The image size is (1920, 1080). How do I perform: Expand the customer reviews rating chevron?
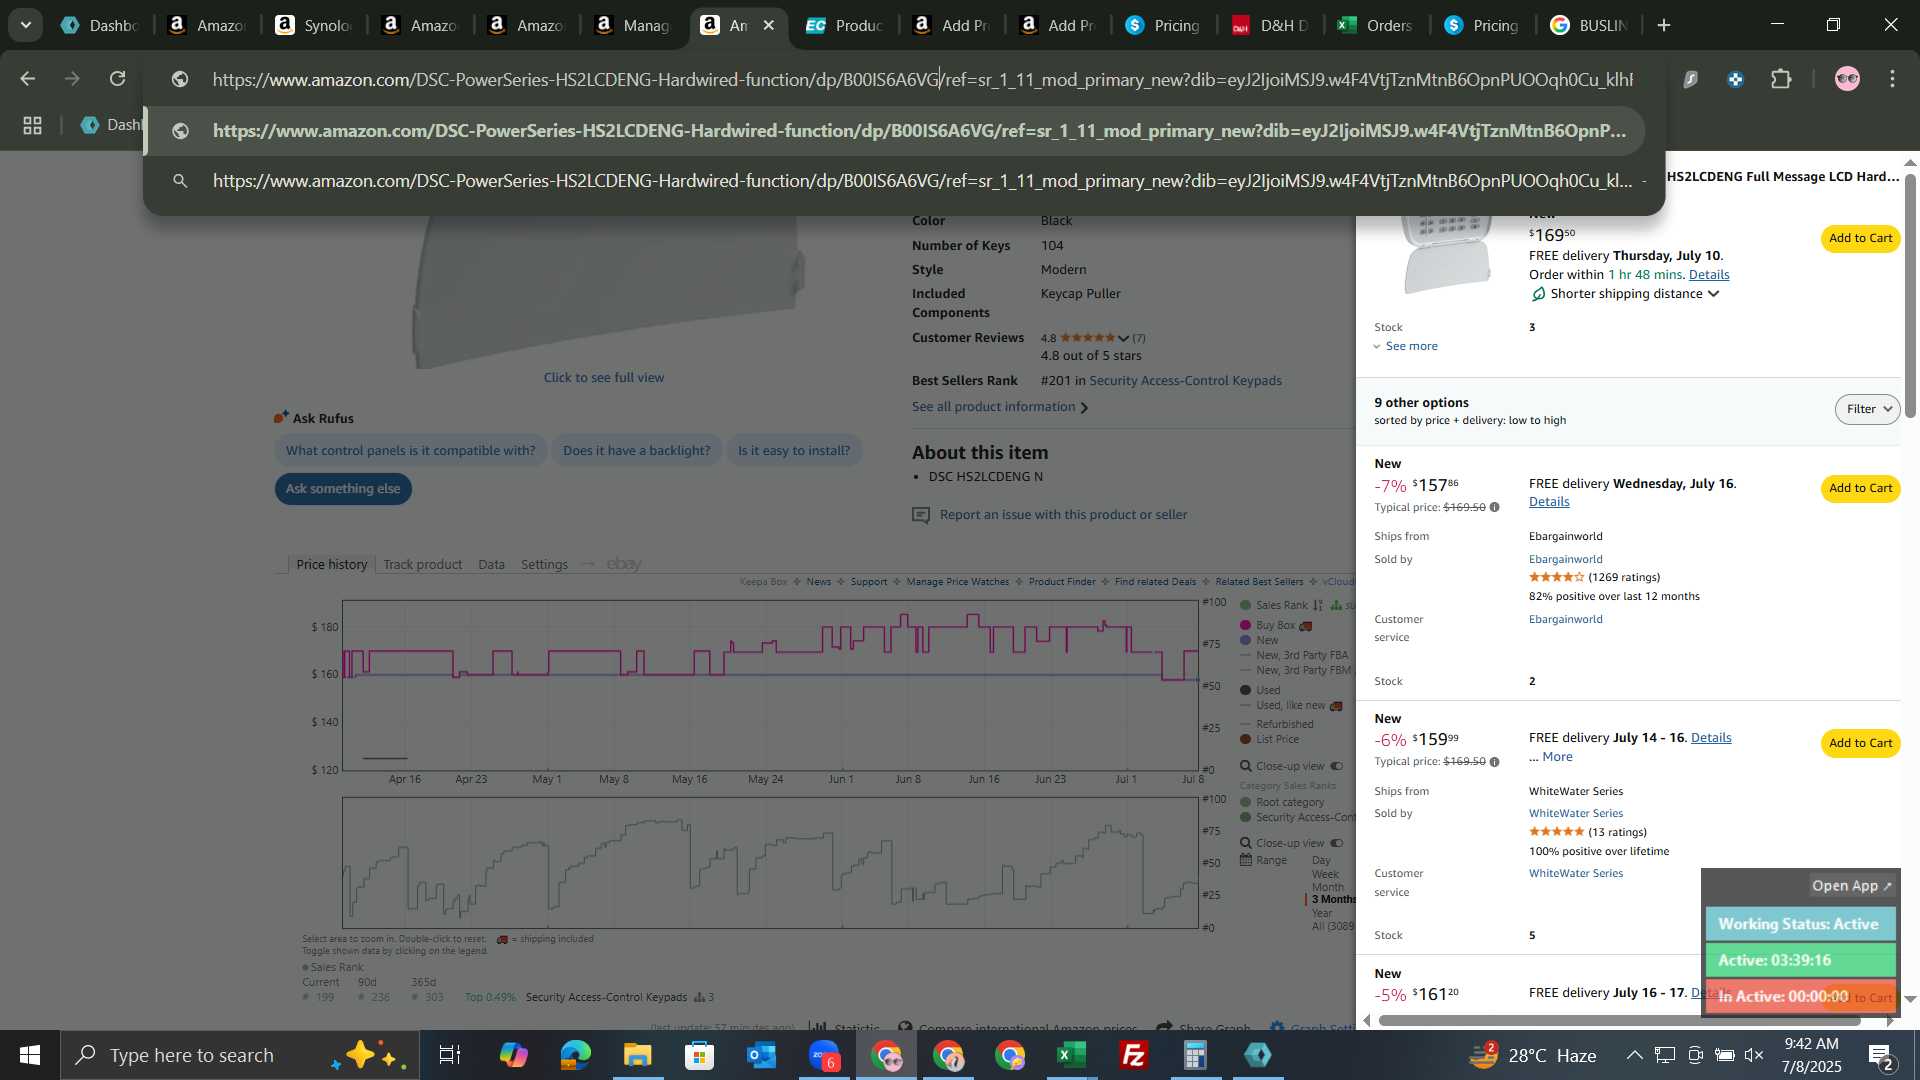pyautogui.click(x=1124, y=339)
